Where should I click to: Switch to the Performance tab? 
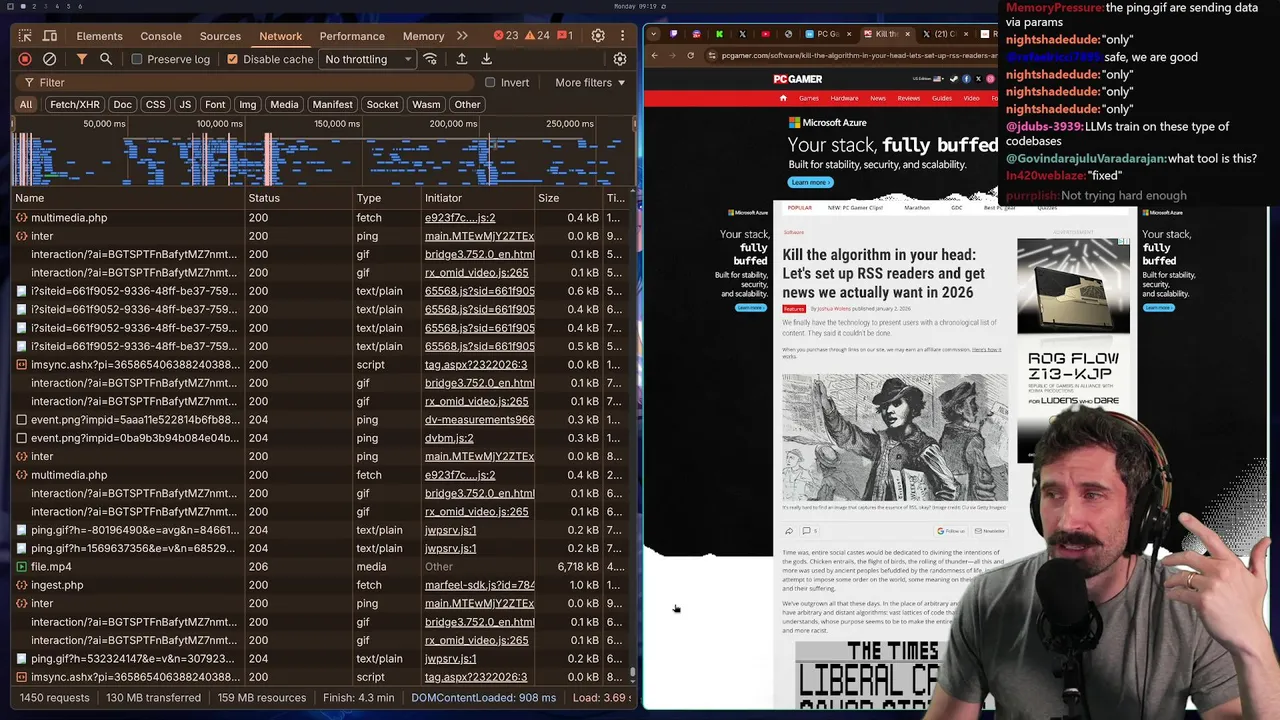[352, 36]
